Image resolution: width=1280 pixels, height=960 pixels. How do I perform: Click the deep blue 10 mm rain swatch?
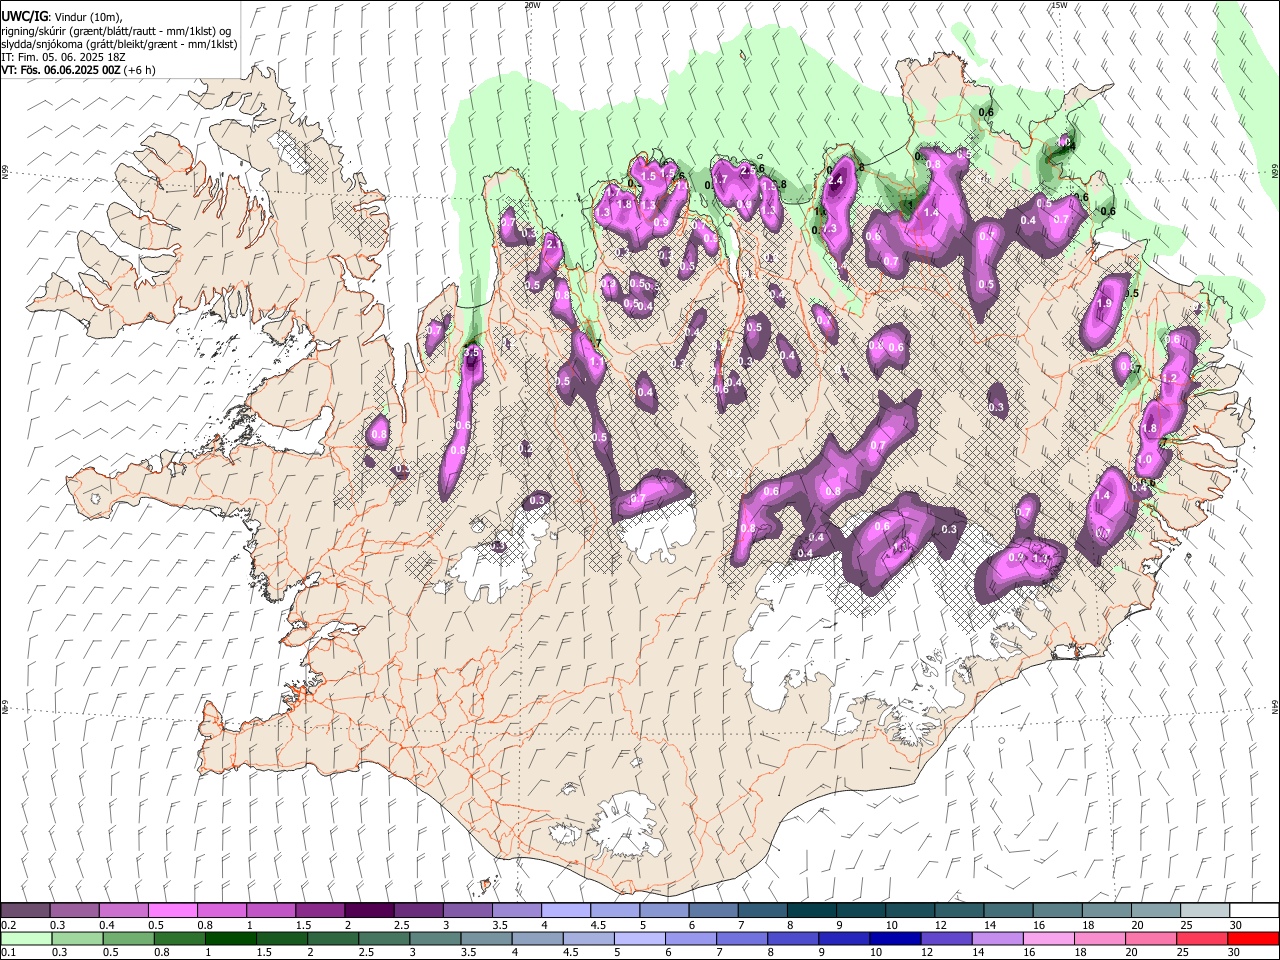pyautogui.click(x=894, y=938)
